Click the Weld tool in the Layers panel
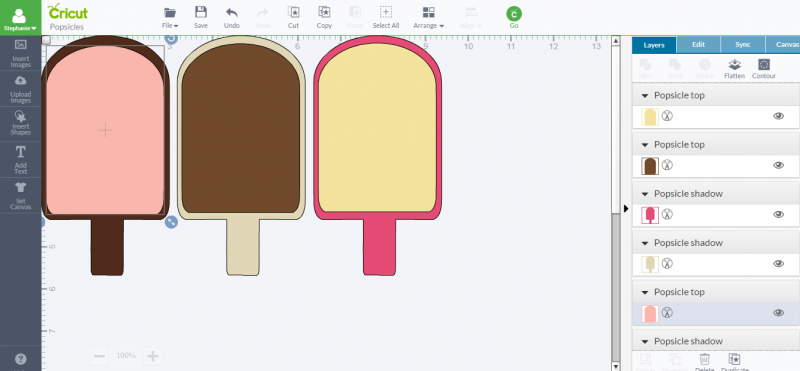Screen dimensions: 800x371 pos(675,69)
